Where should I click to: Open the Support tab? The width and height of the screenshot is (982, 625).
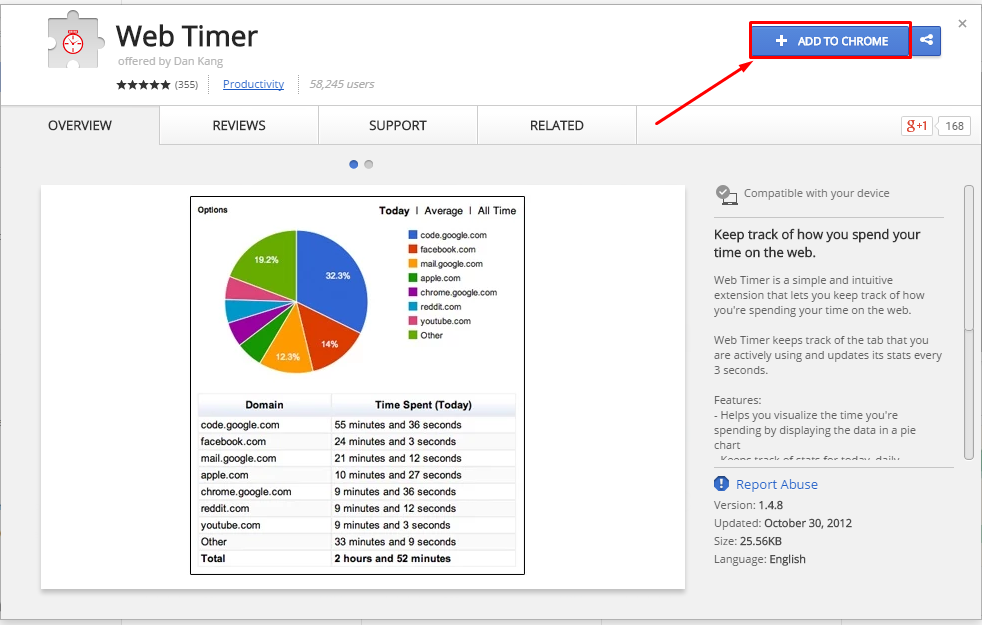(x=398, y=125)
